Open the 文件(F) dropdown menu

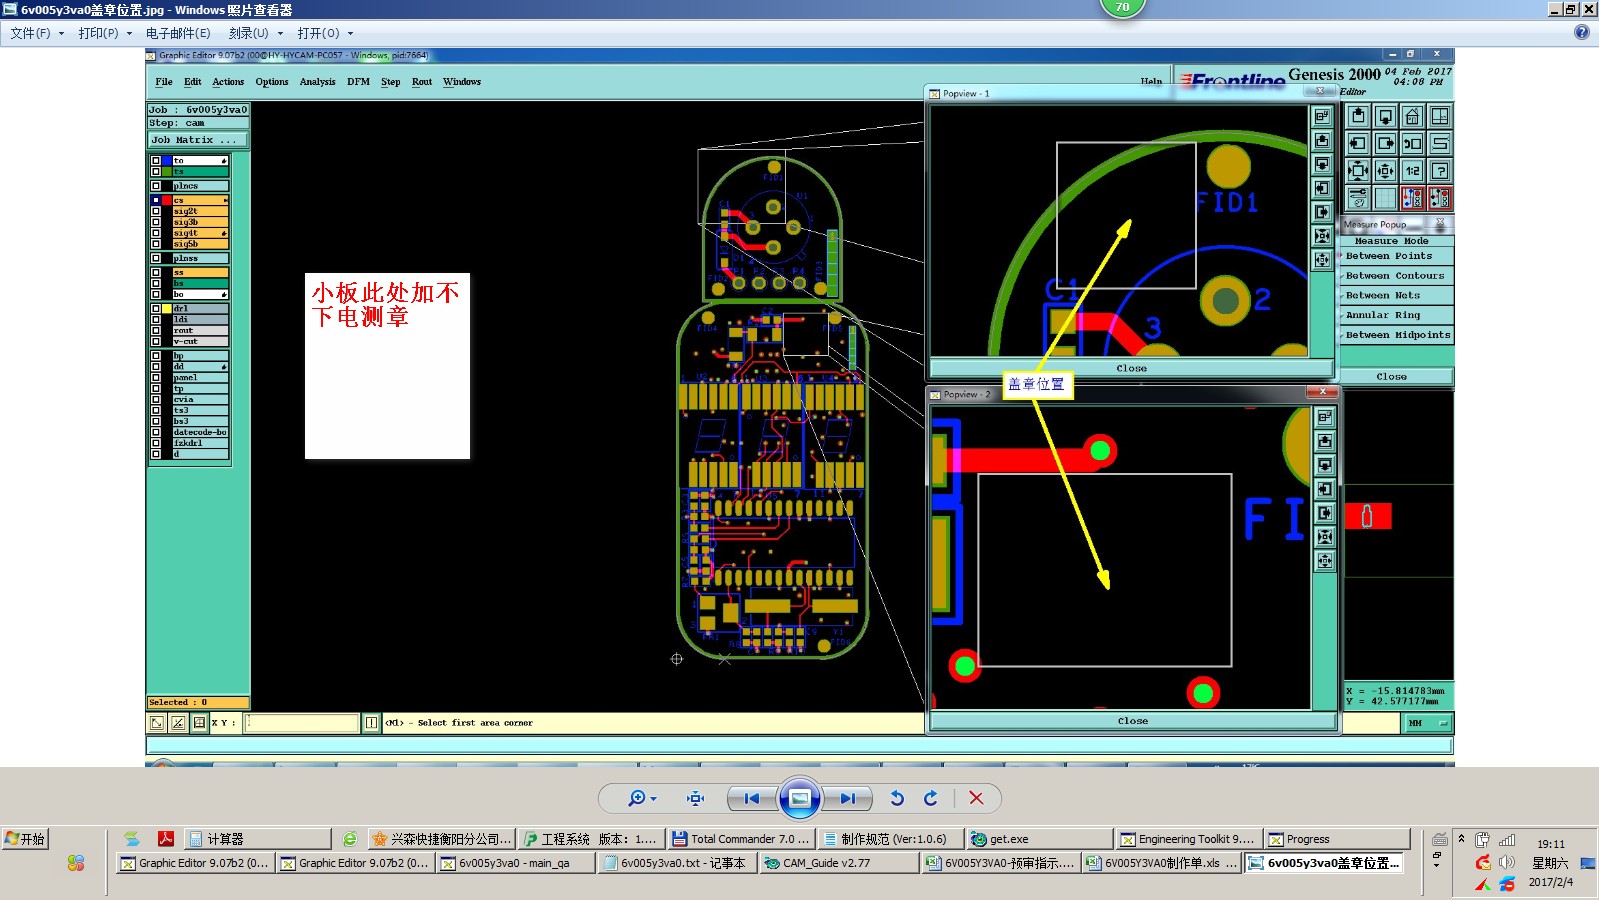point(37,33)
